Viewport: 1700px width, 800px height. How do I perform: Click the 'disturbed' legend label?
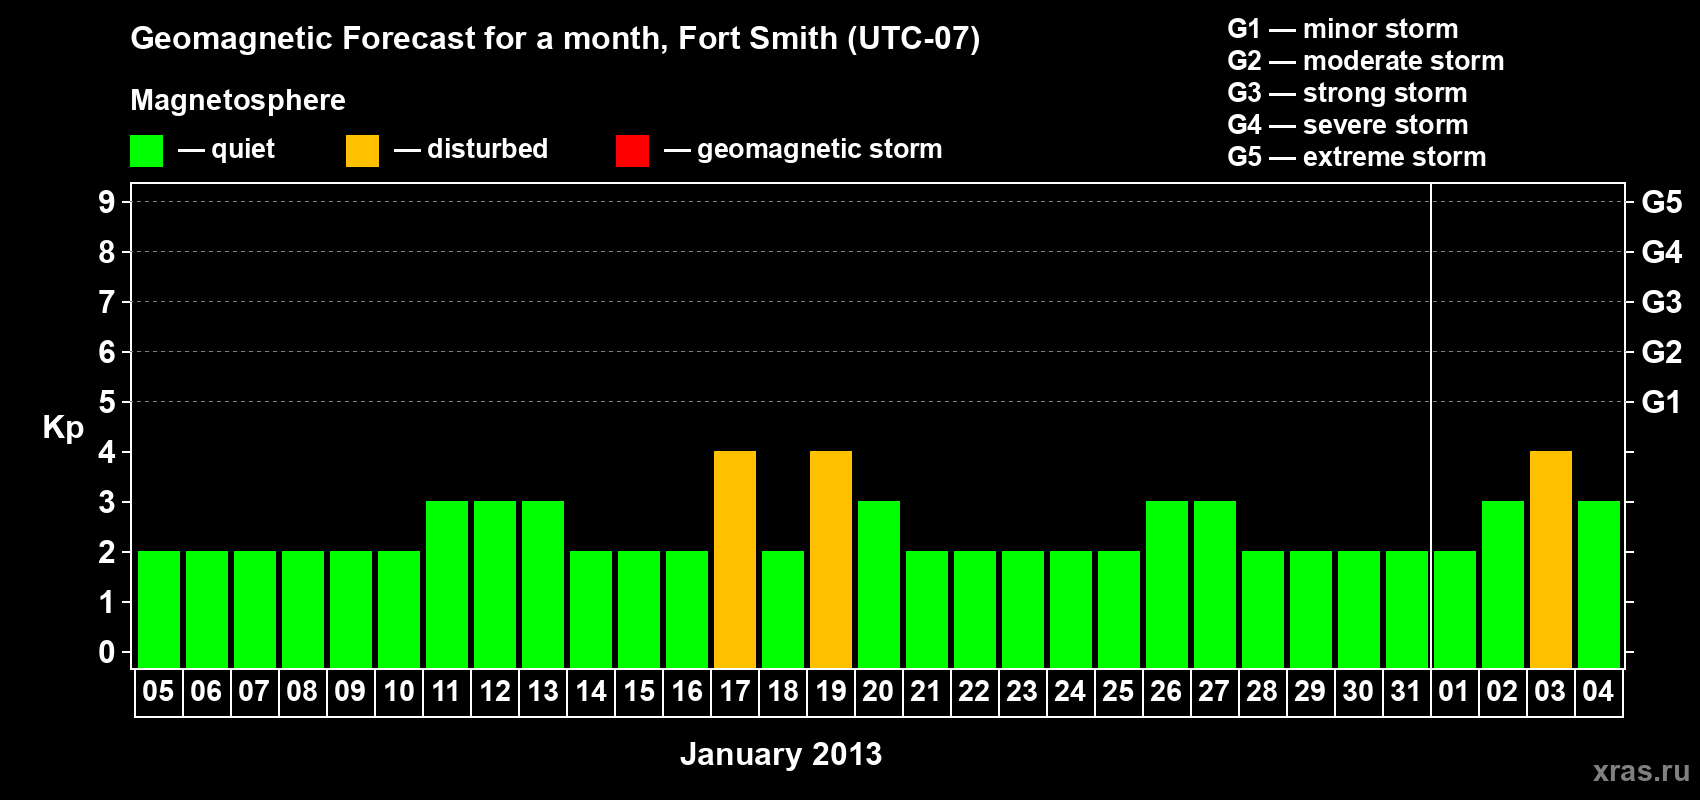click(x=487, y=149)
